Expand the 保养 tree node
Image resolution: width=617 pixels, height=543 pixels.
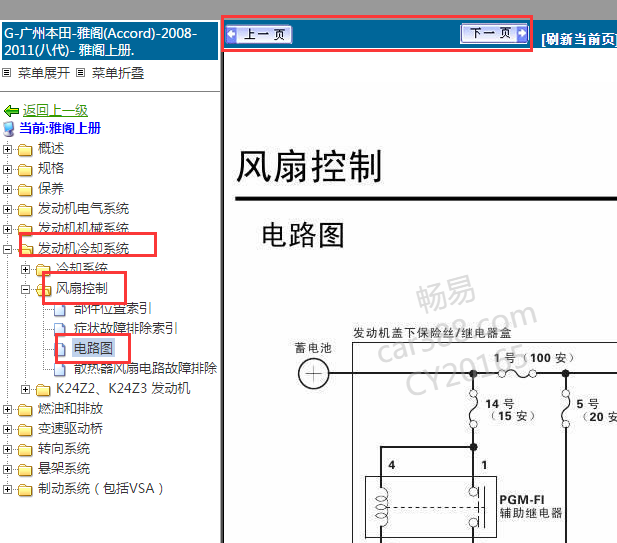click(7, 189)
